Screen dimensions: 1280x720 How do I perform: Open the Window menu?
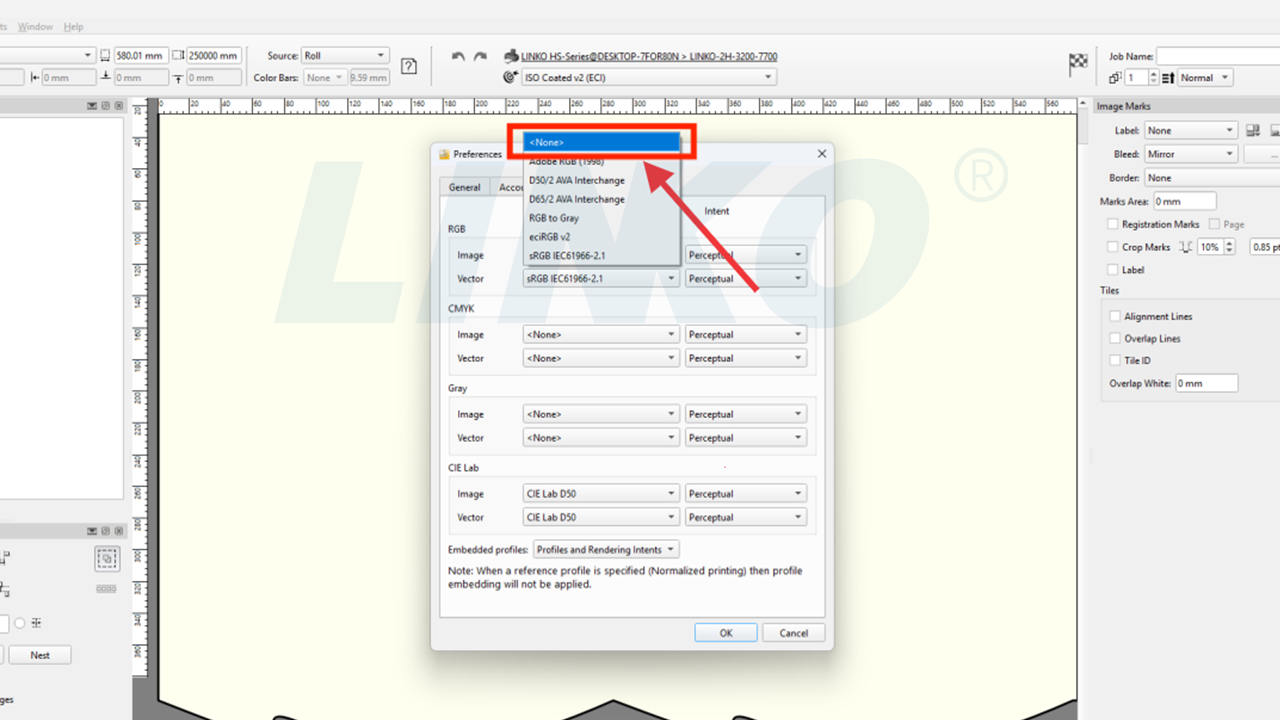(x=35, y=27)
